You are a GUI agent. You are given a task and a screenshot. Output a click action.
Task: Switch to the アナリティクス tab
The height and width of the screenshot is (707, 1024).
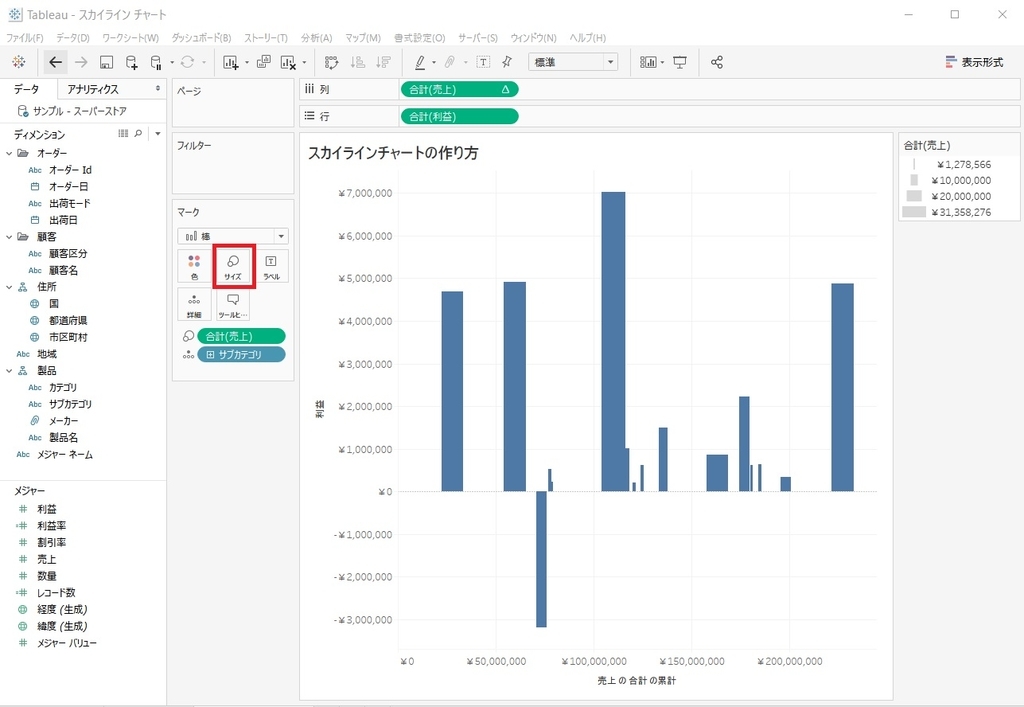click(x=93, y=89)
